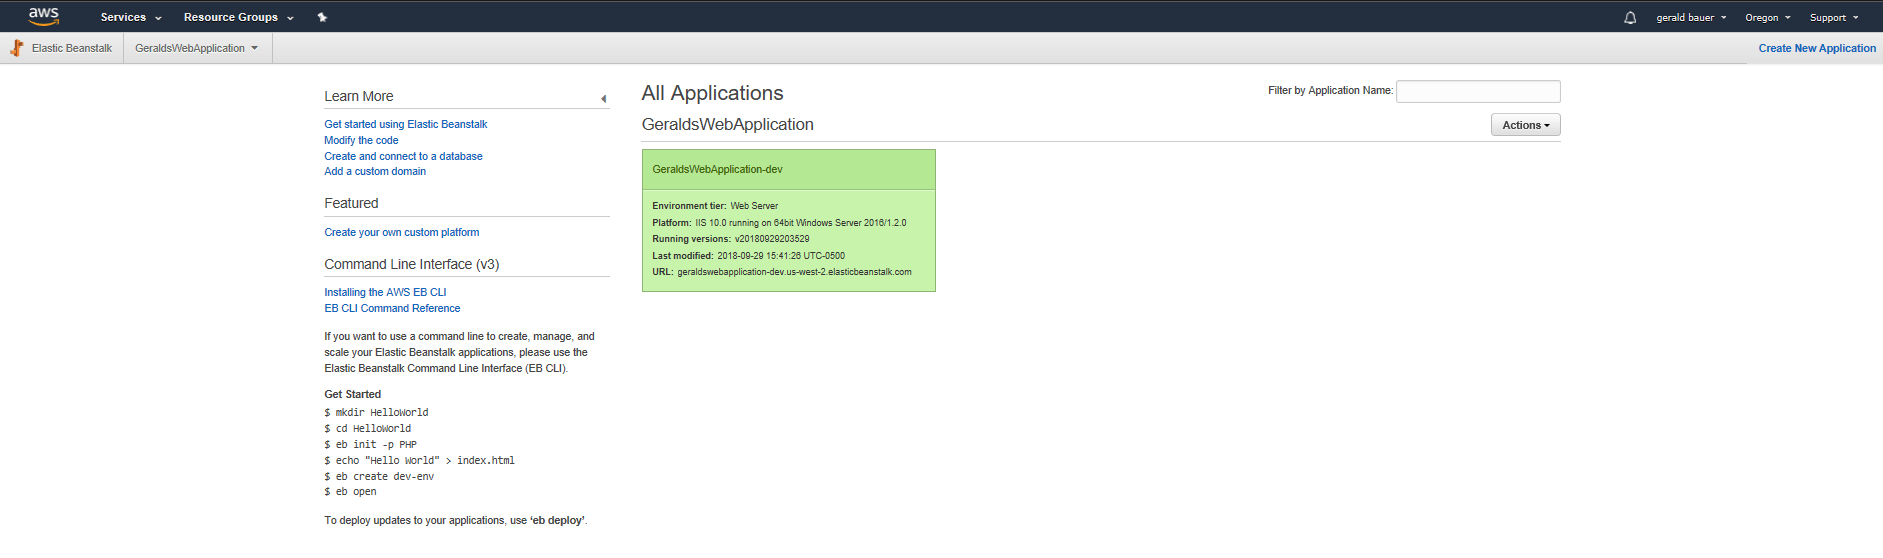
Task: Open Installing the AWS EB CLI link
Action: [385, 292]
